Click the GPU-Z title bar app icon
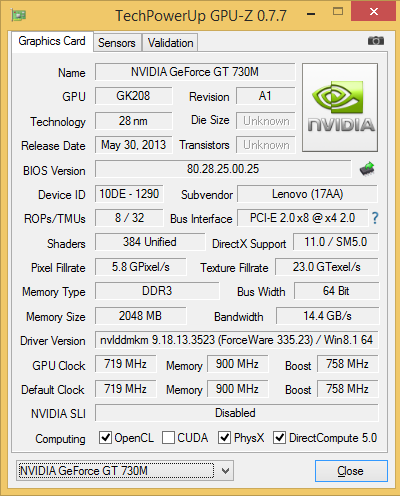This screenshot has width=400, height=496. (x=19, y=15)
